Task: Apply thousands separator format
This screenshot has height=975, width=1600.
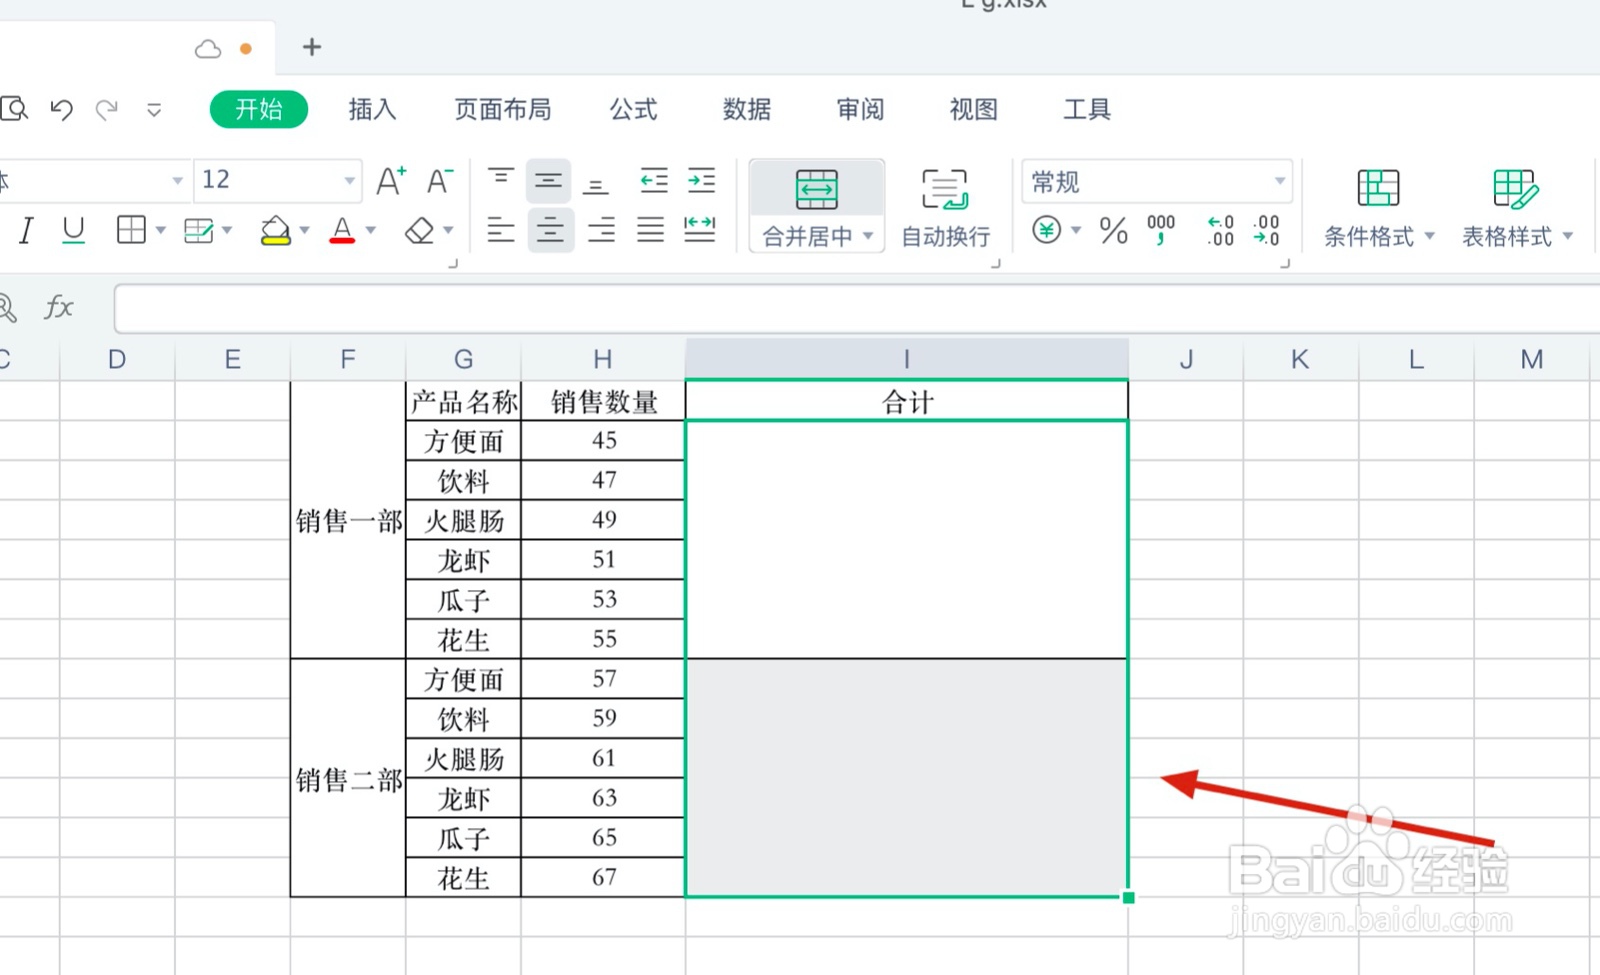Action: [1161, 231]
